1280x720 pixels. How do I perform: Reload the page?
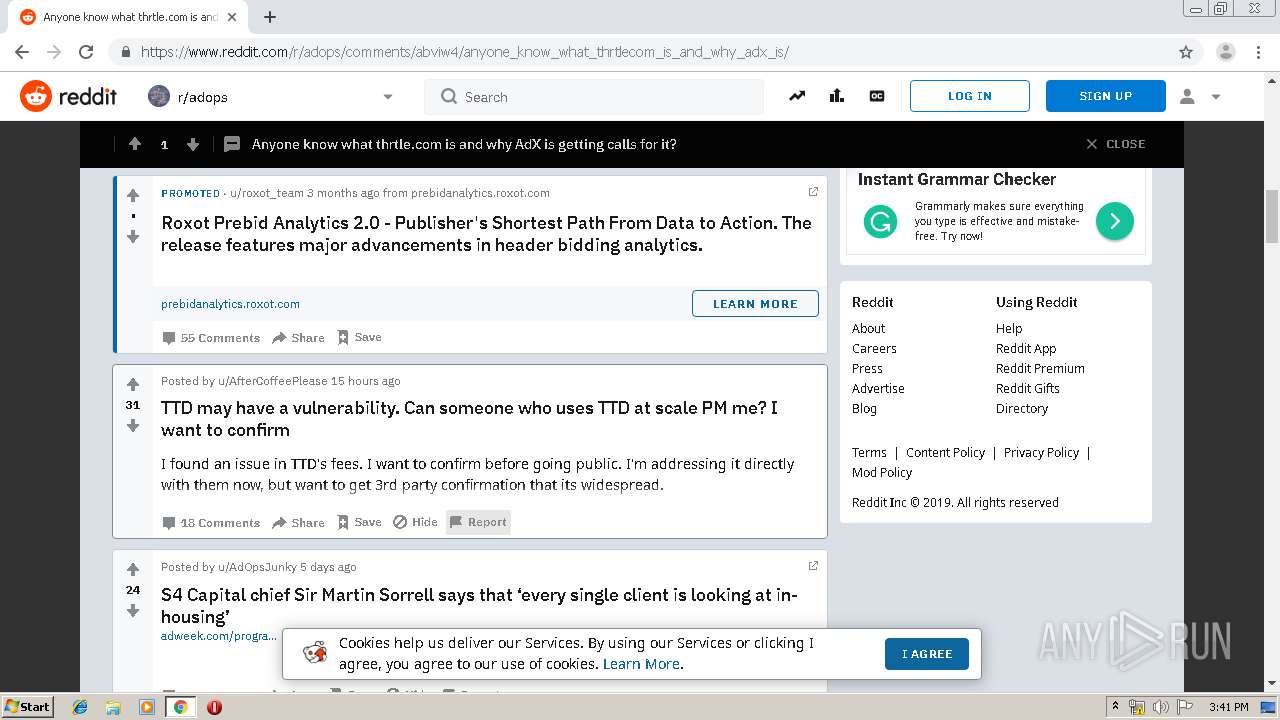click(86, 52)
